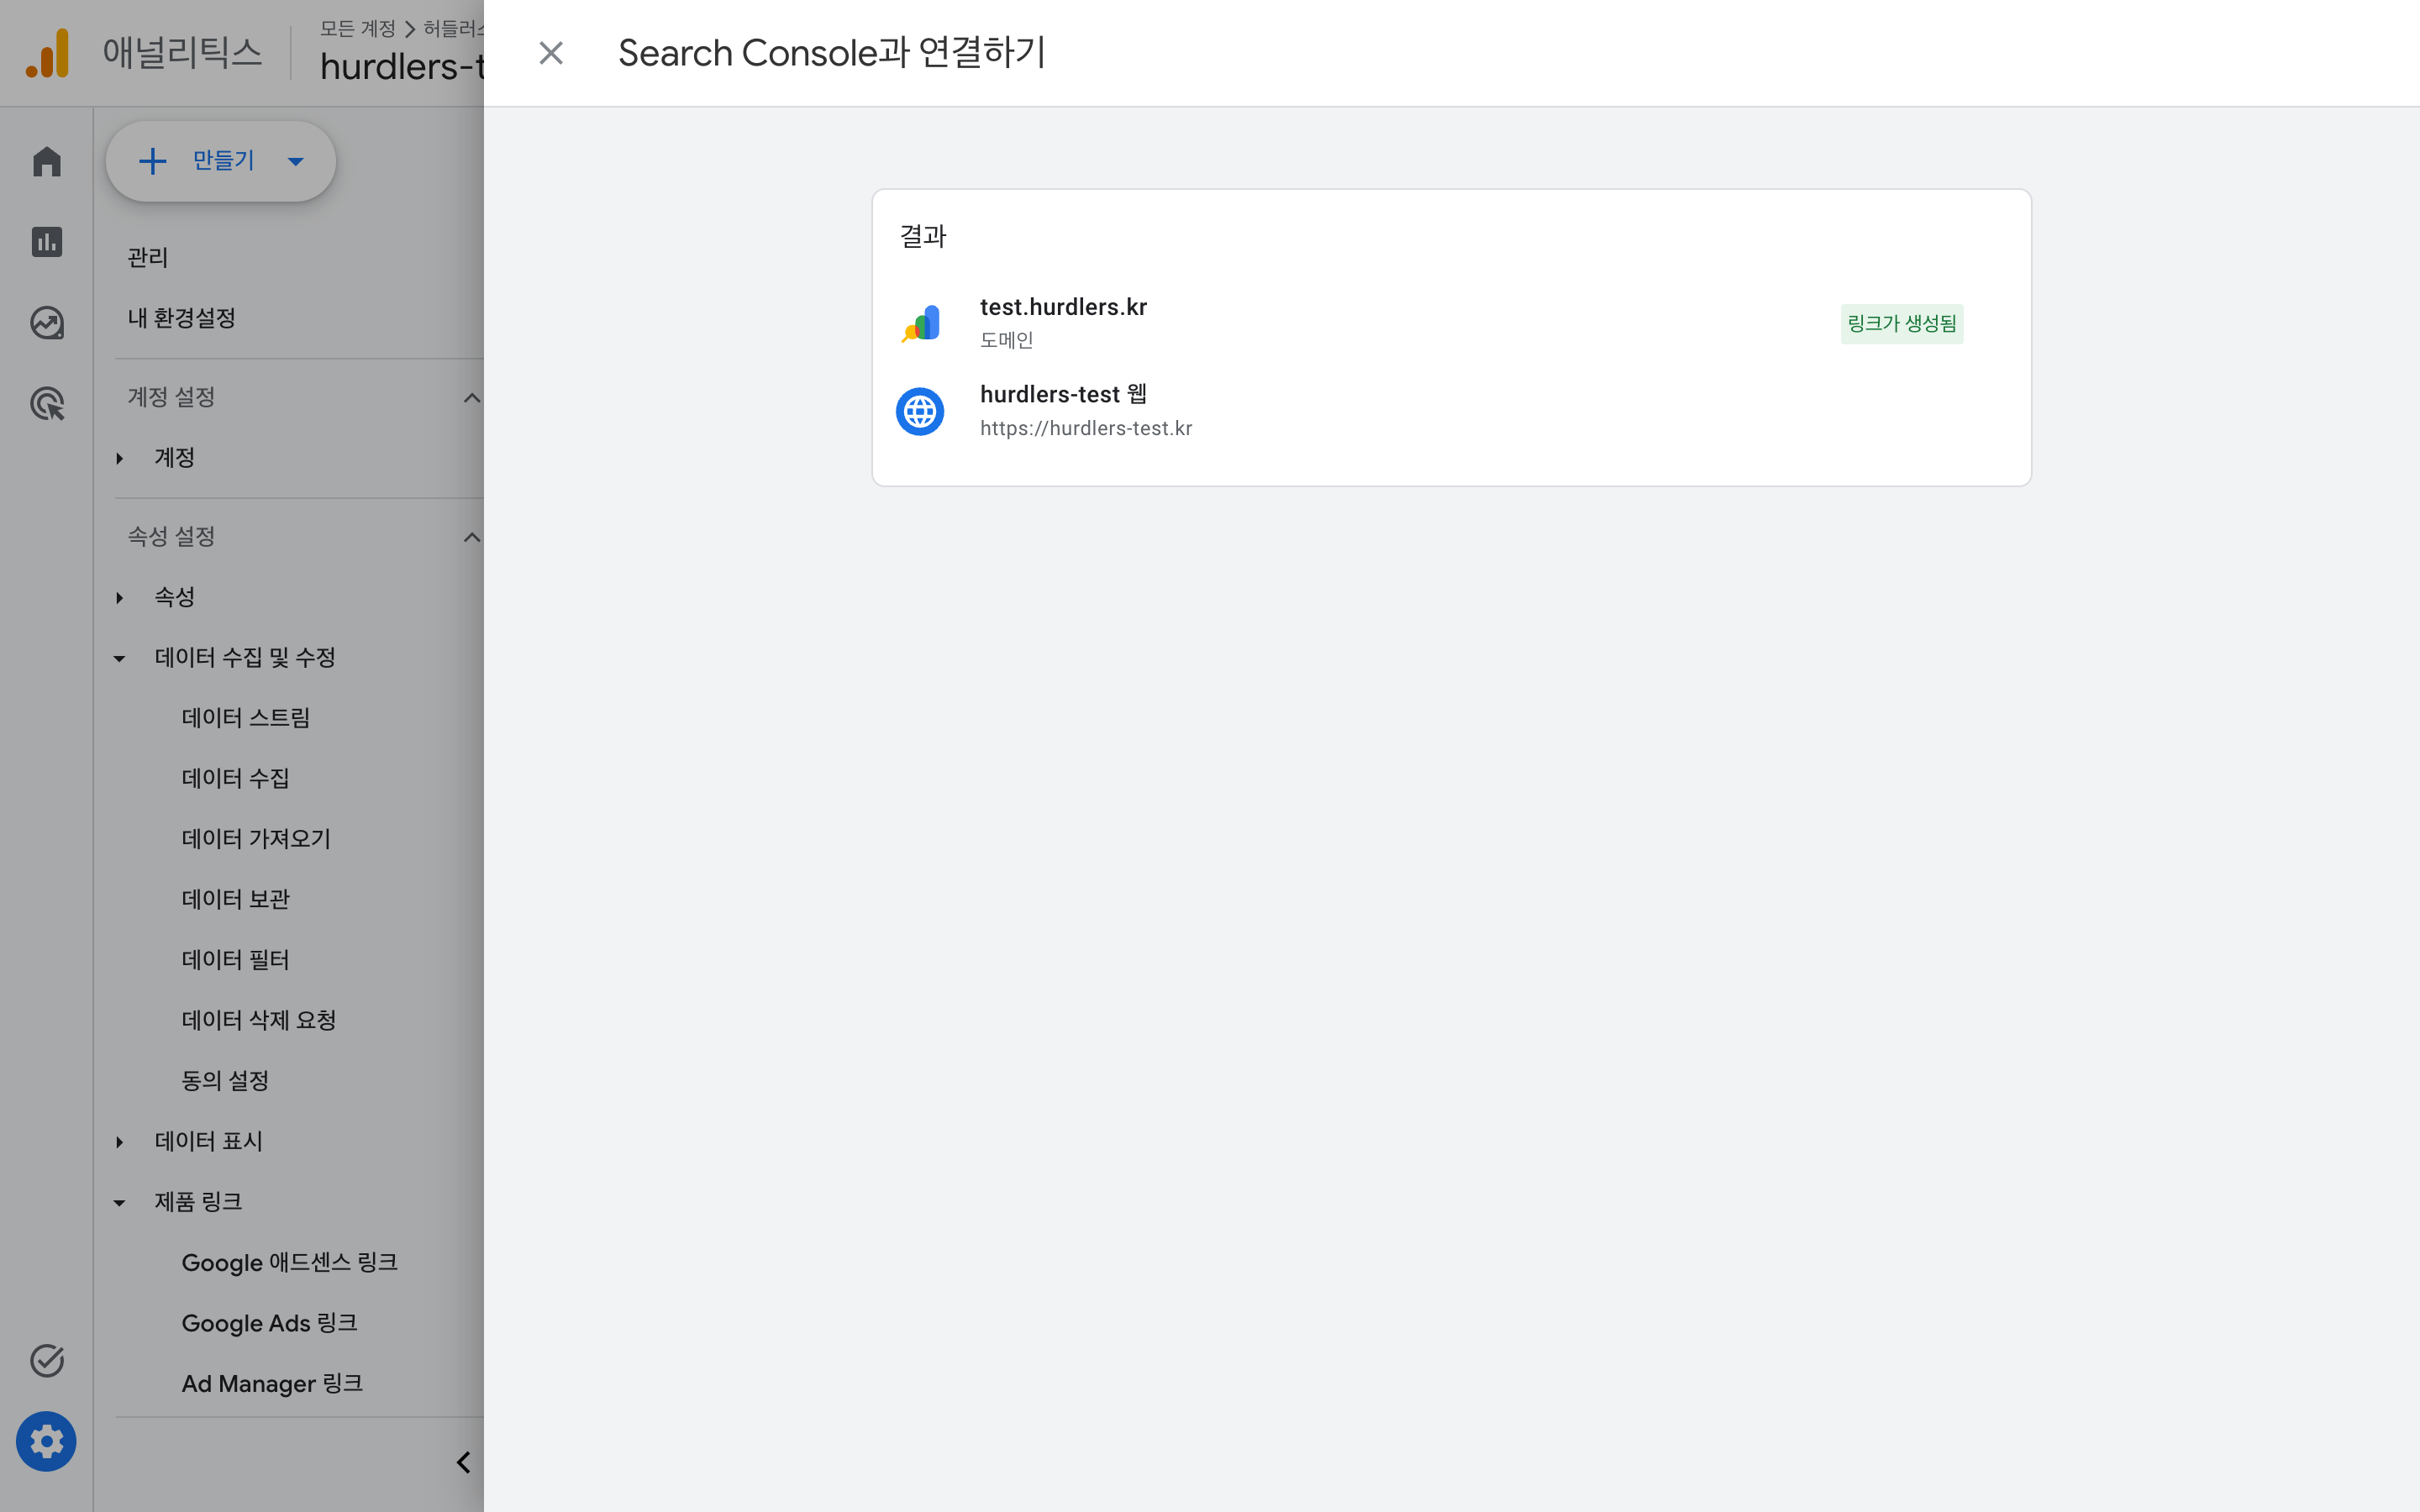The image size is (2420, 1512).
Task: Expand the 속성 tree item
Action: (119, 597)
